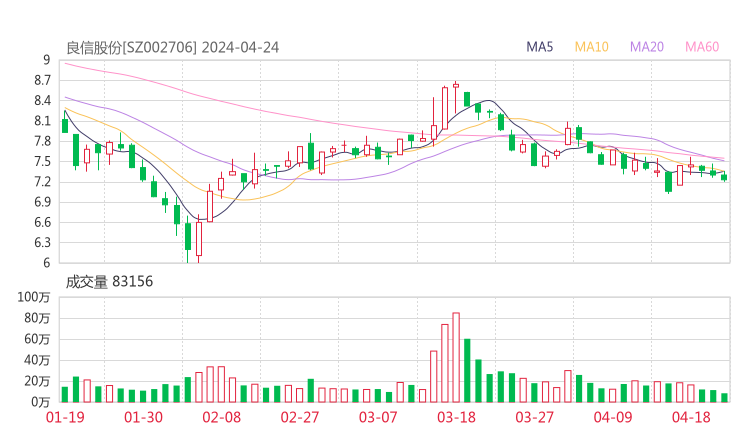Click the price axis value 6.9
The width and height of the screenshot is (740, 440).
click(42, 202)
